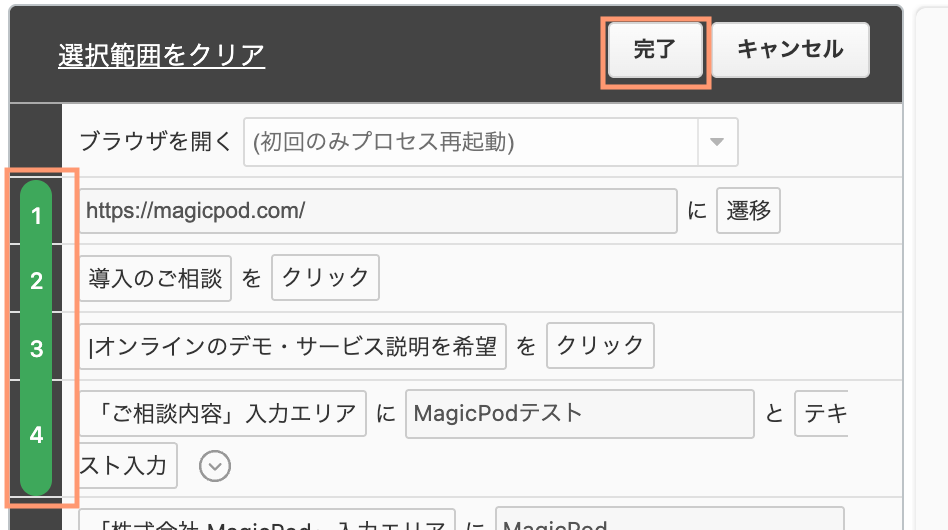Click the 選択範囲をクリア link
Viewport: 948px width, 530px height.
point(161,54)
